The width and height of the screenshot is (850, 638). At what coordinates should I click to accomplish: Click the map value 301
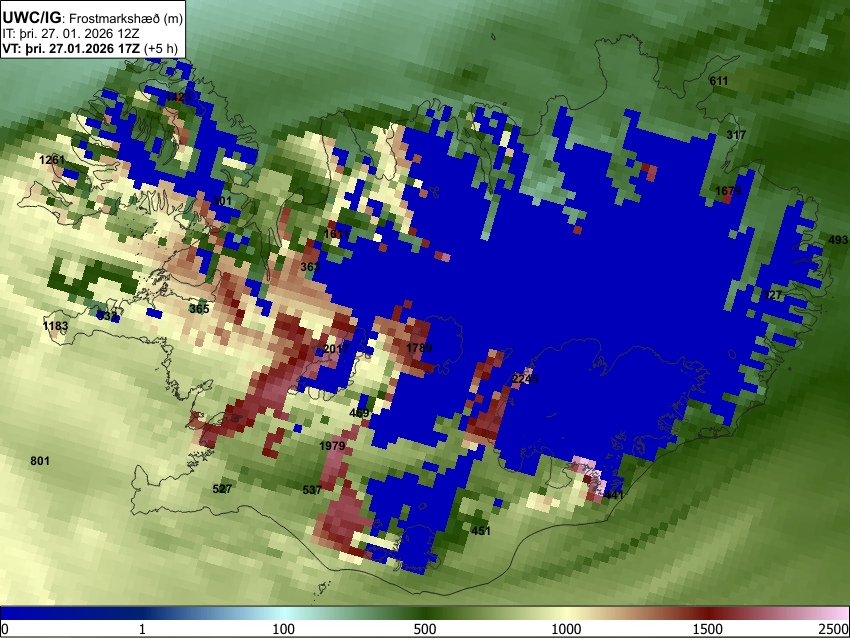point(222,201)
